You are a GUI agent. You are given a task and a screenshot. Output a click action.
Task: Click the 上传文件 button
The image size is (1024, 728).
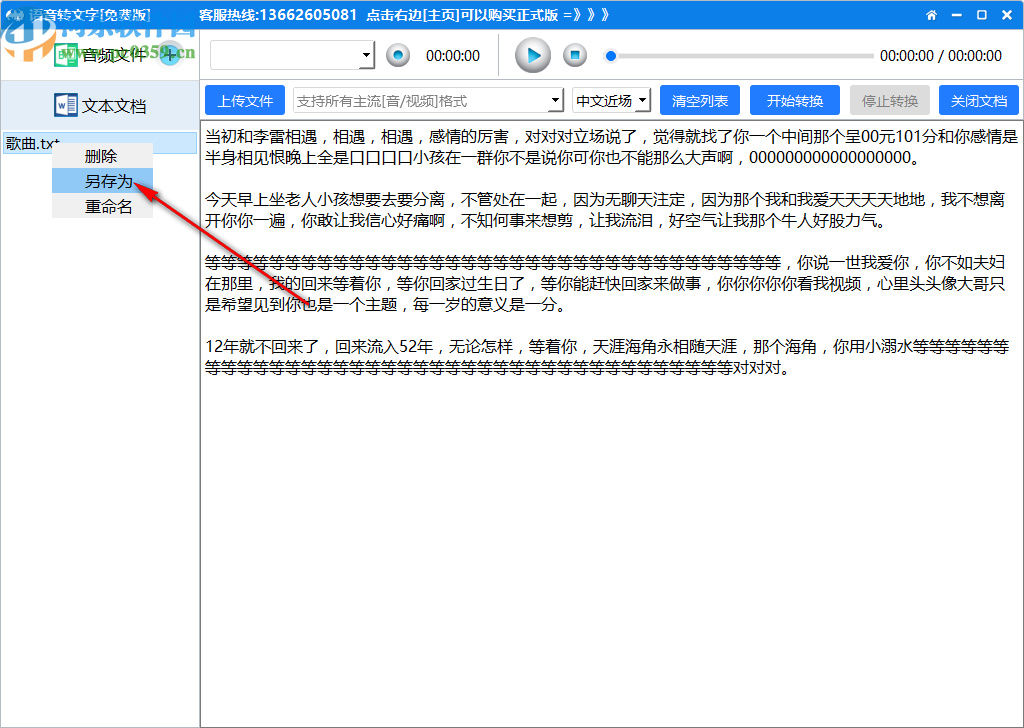pyautogui.click(x=245, y=101)
